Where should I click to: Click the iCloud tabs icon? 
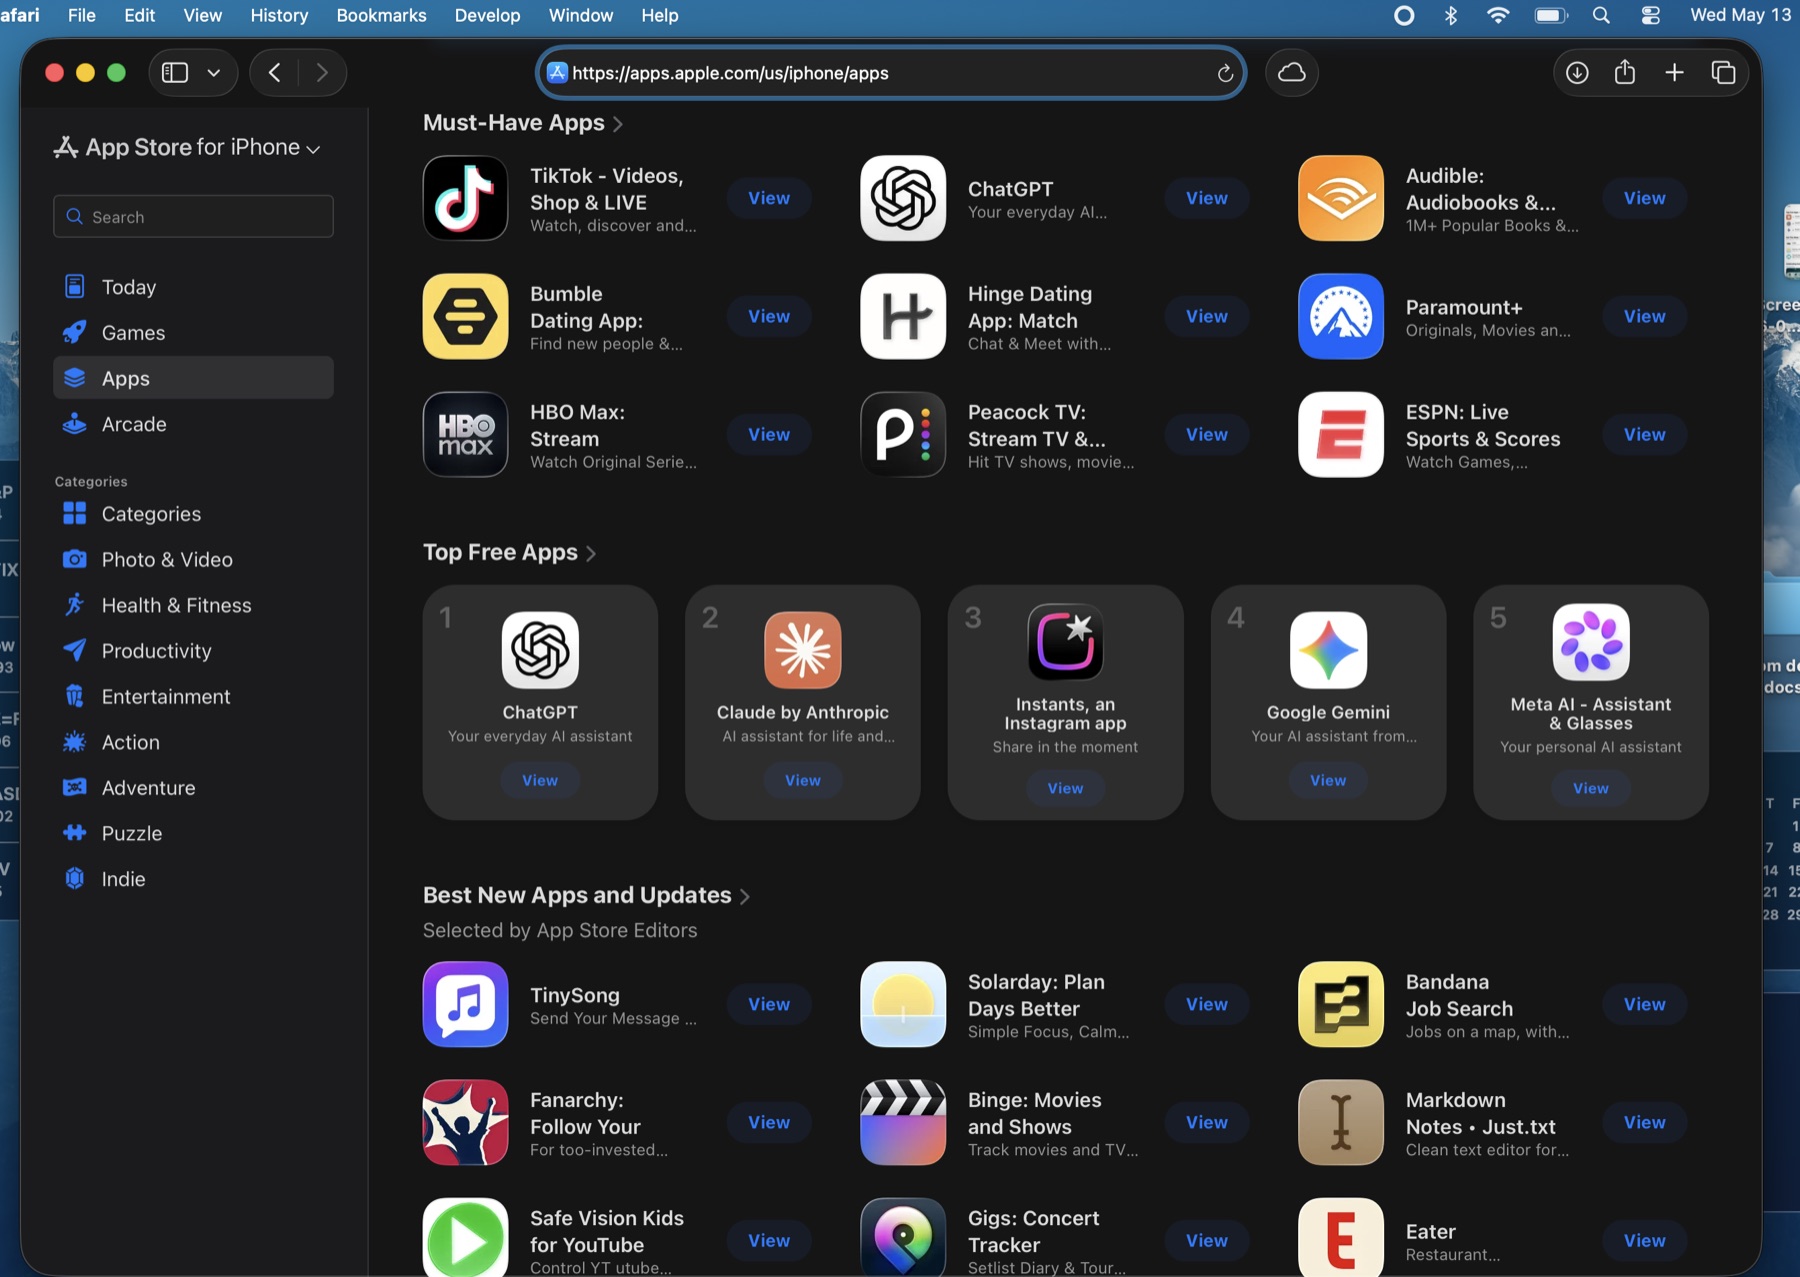pos(1292,73)
